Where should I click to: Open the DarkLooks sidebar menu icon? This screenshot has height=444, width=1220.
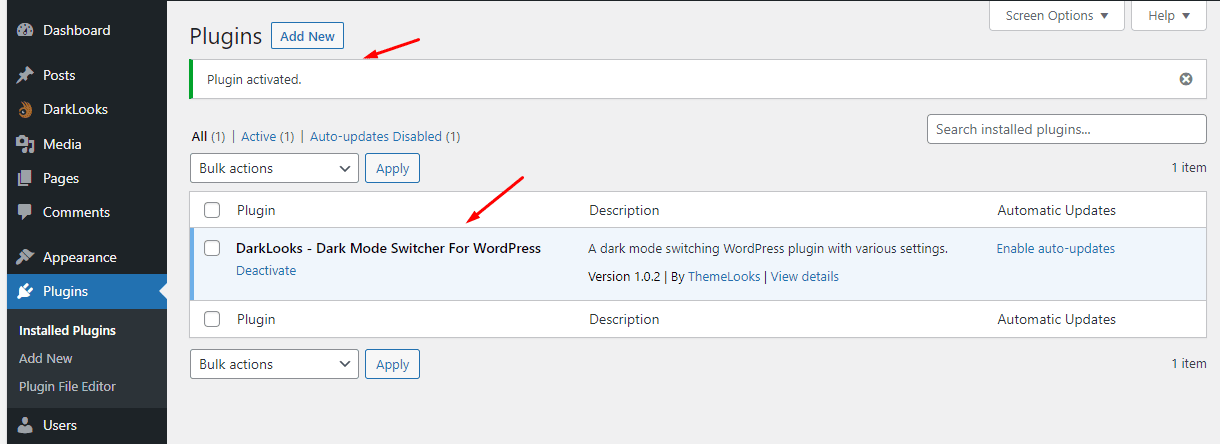pyautogui.click(x=26, y=110)
